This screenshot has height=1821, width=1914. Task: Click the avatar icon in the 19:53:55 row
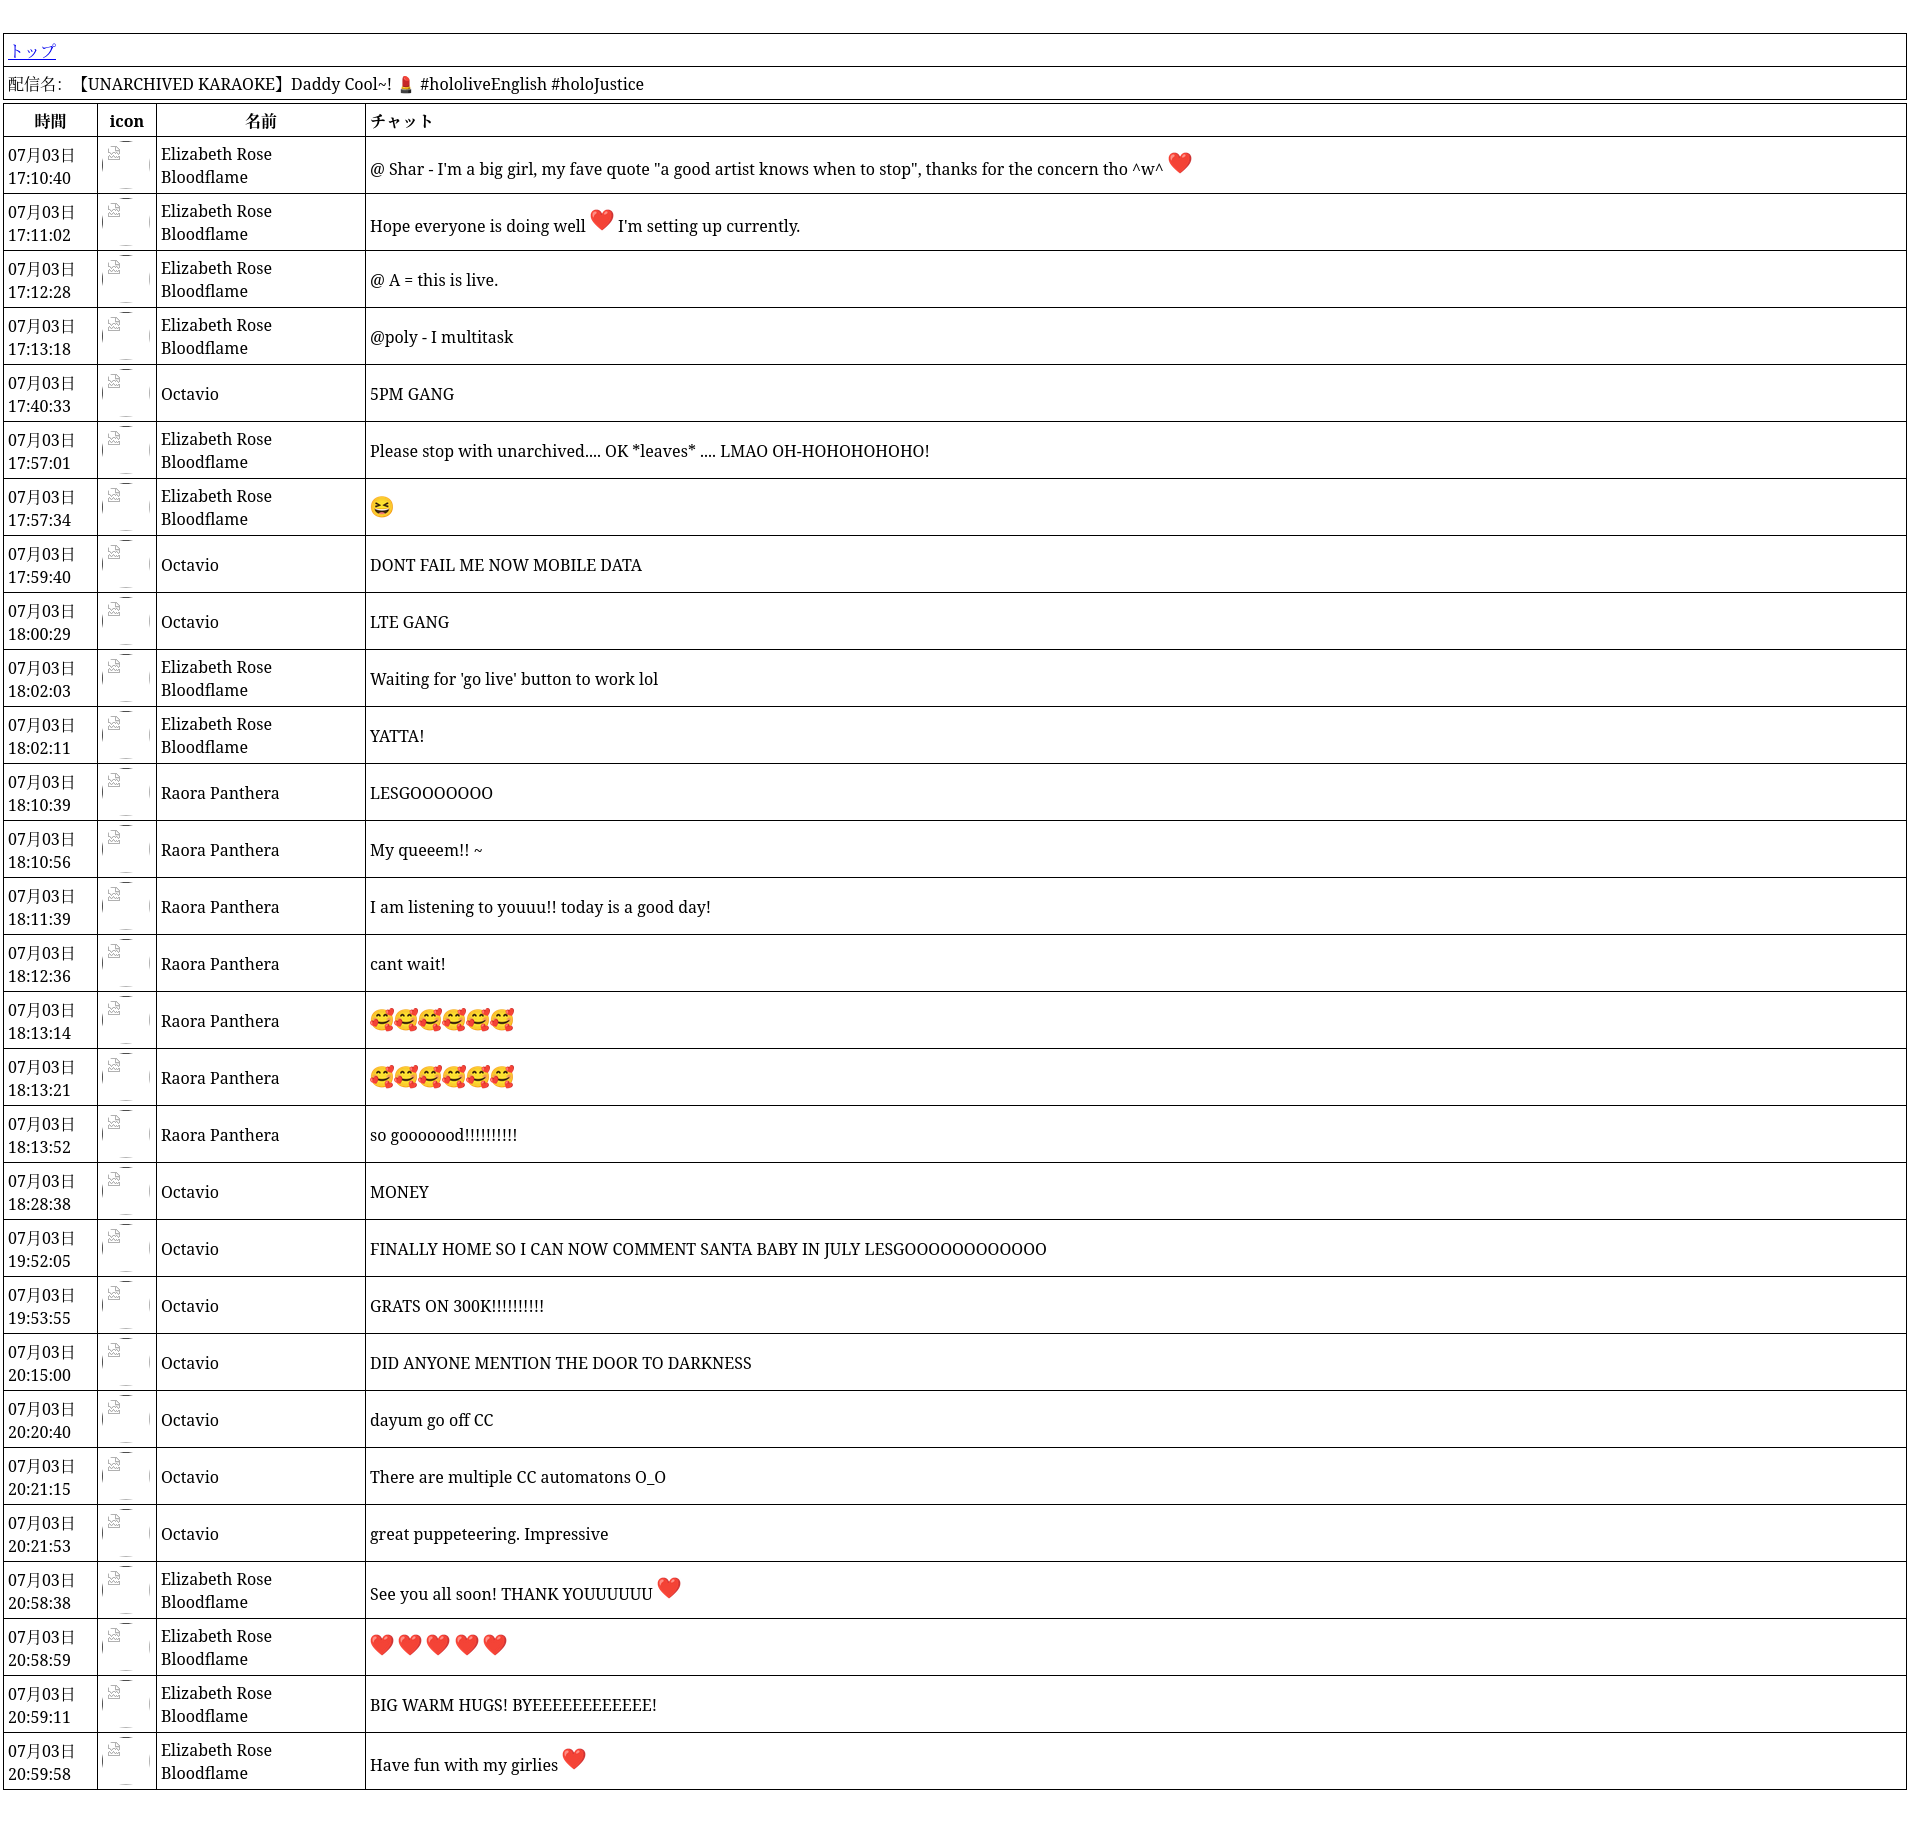[126, 1305]
